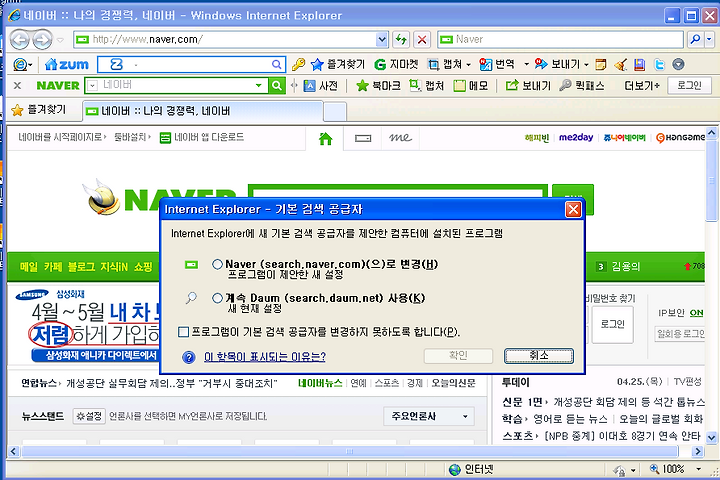Open 메모 memo in Naver toolbar
The image size is (720, 480).
(471, 85)
